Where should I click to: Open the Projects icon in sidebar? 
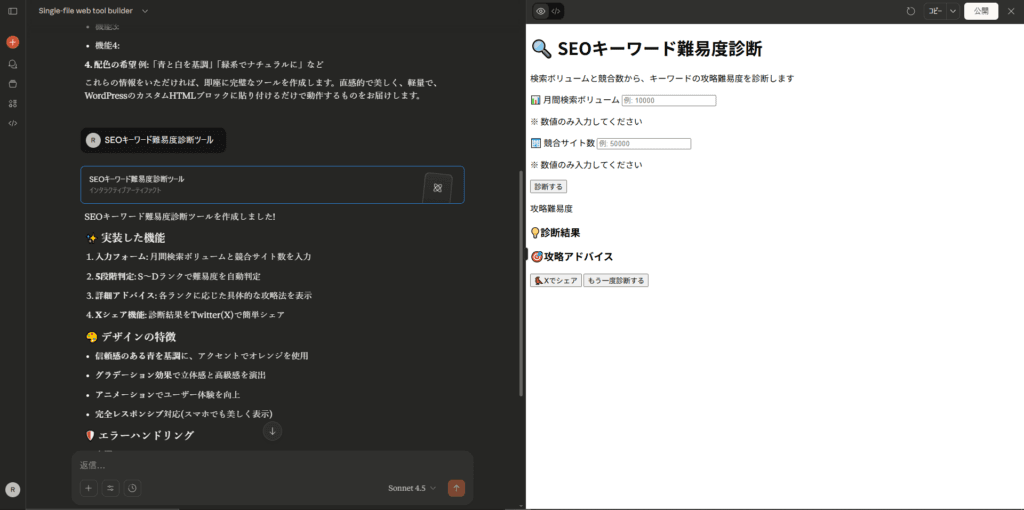(x=12, y=84)
